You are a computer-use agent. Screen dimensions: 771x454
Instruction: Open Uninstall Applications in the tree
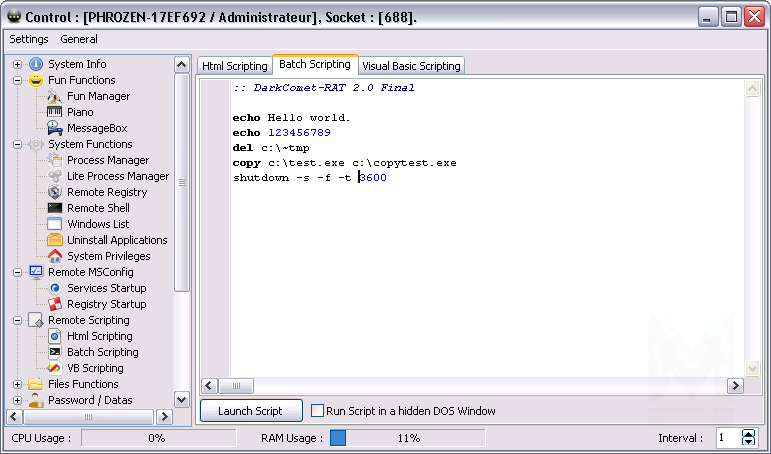pyautogui.click(x=116, y=240)
